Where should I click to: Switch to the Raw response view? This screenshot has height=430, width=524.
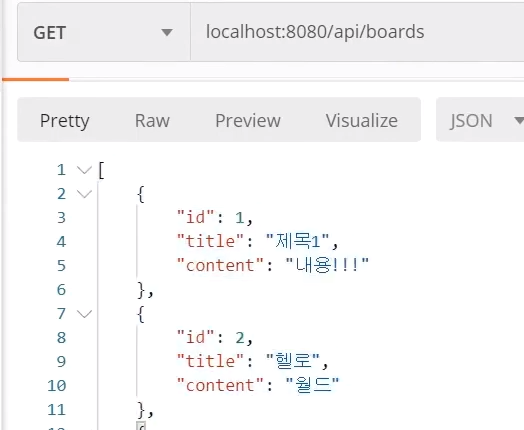point(152,120)
